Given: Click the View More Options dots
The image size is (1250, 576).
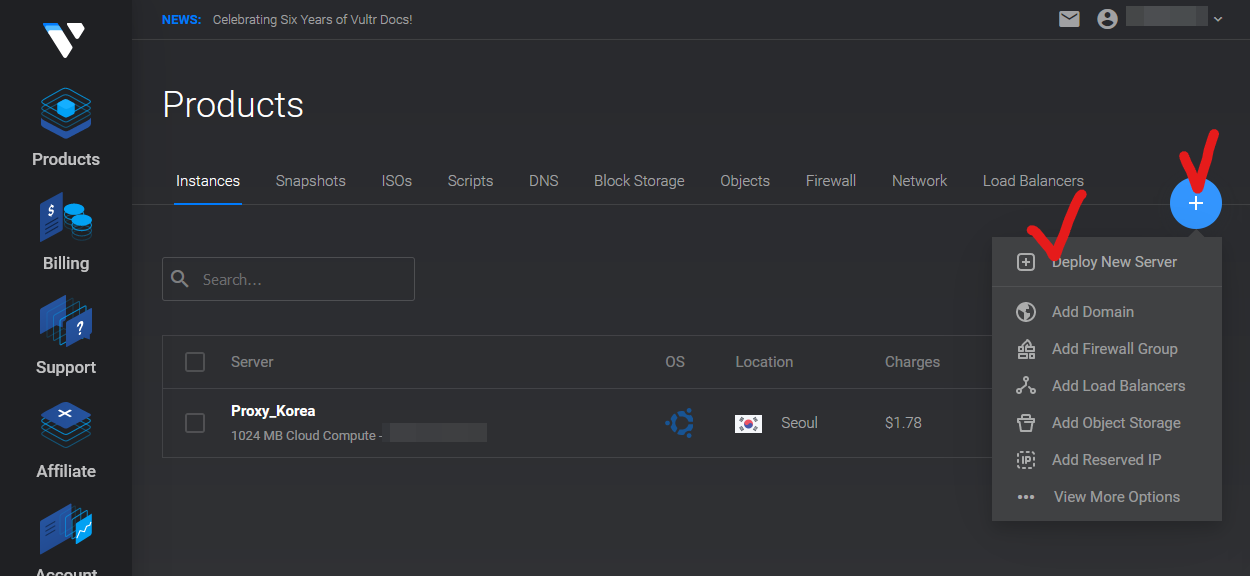Looking at the screenshot, I should (1026, 497).
